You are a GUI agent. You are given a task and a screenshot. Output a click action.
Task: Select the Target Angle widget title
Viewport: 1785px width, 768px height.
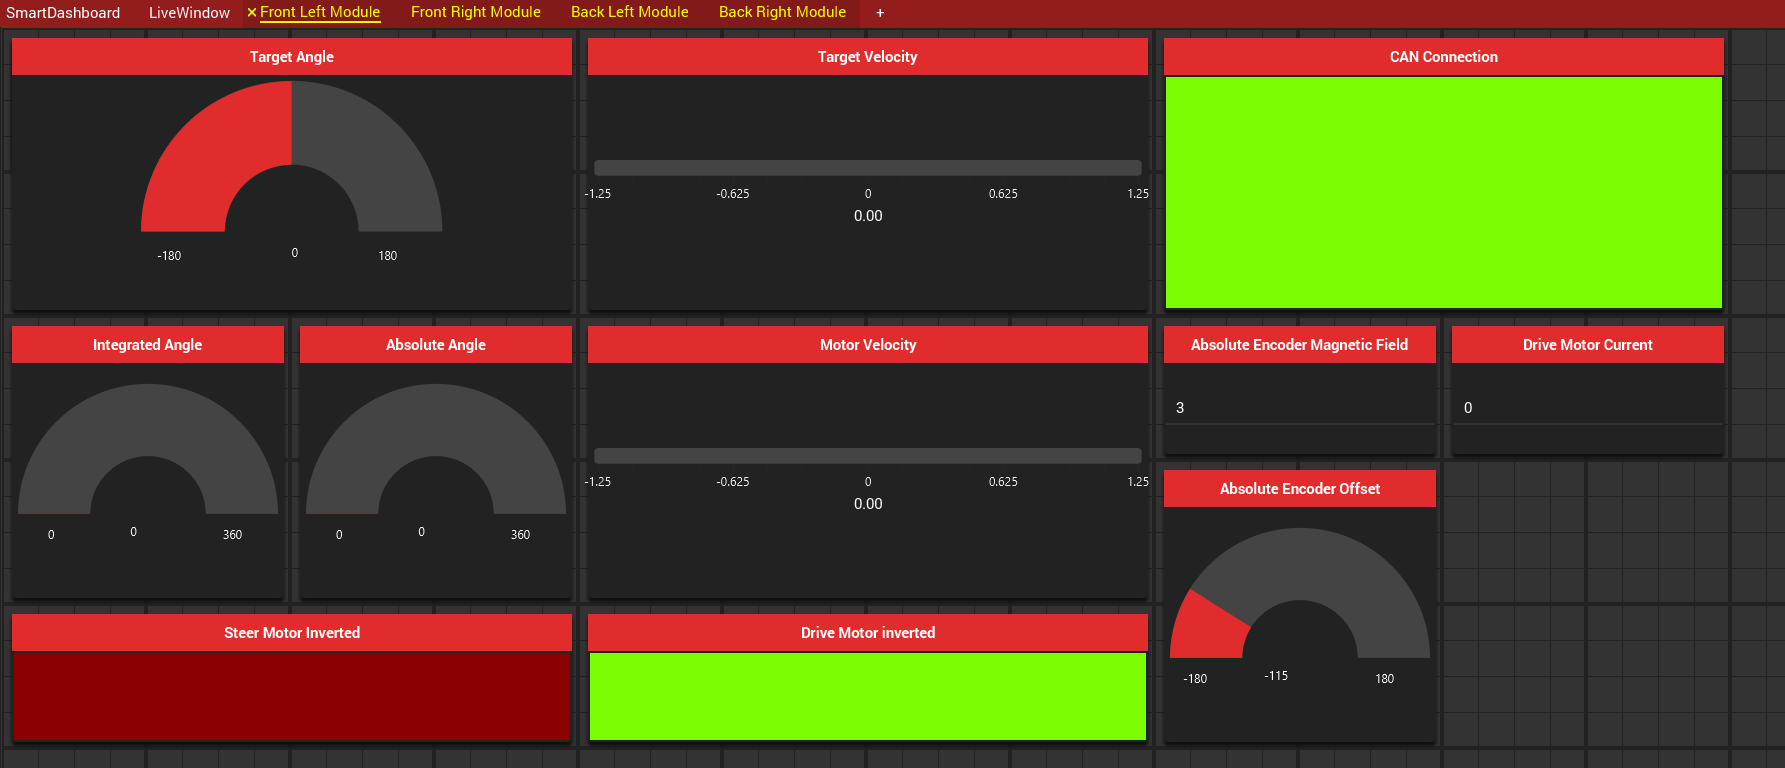coord(292,57)
